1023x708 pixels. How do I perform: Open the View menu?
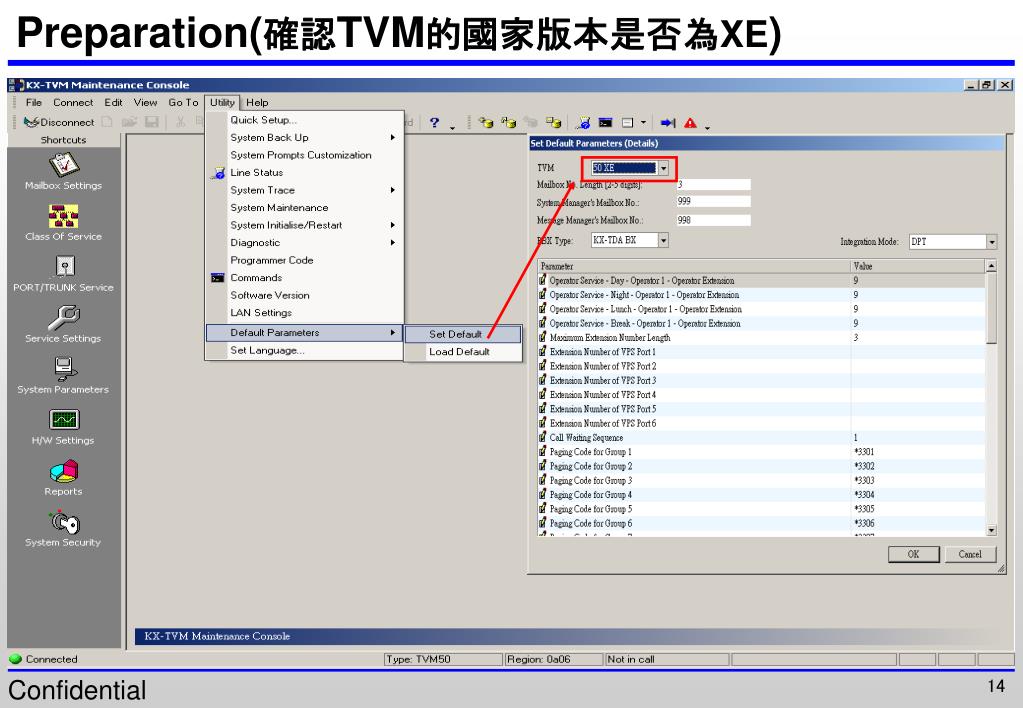pyautogui.click(x=145, y=102)
